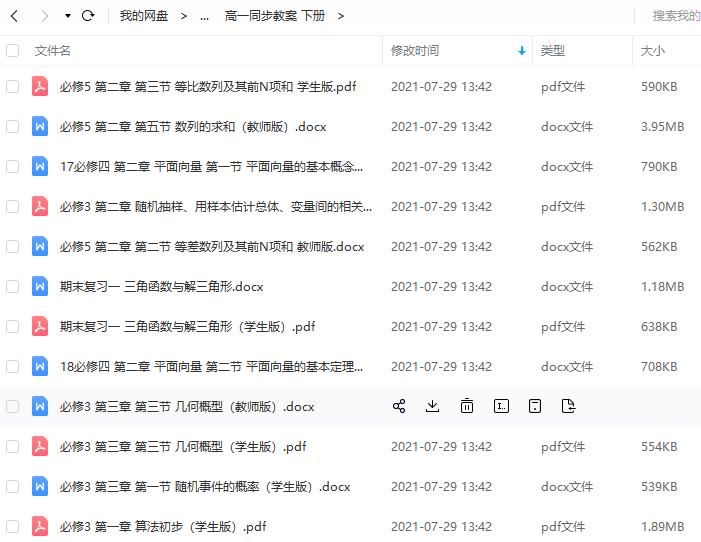Click the refresh icon in navigation bar
Screen dimensions: 701x542
[88, 16]
